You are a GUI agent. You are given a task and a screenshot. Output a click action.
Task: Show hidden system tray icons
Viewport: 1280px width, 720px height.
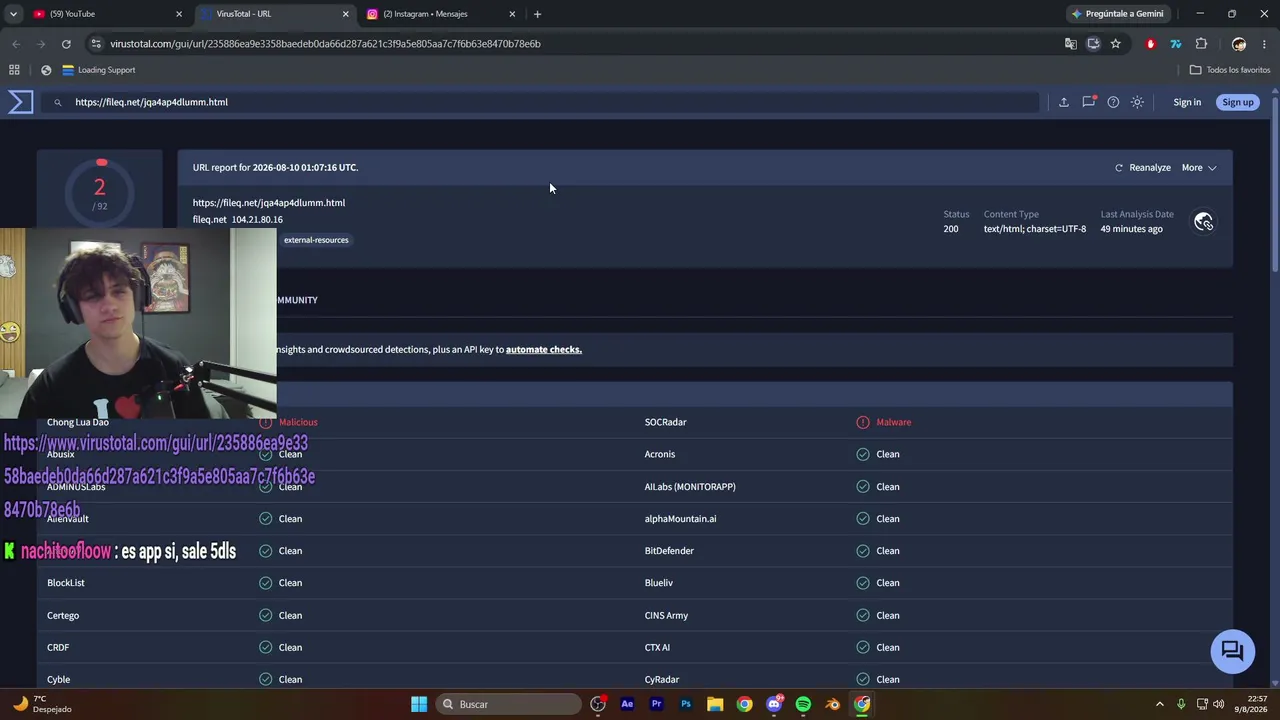(x=1160, y=704)
